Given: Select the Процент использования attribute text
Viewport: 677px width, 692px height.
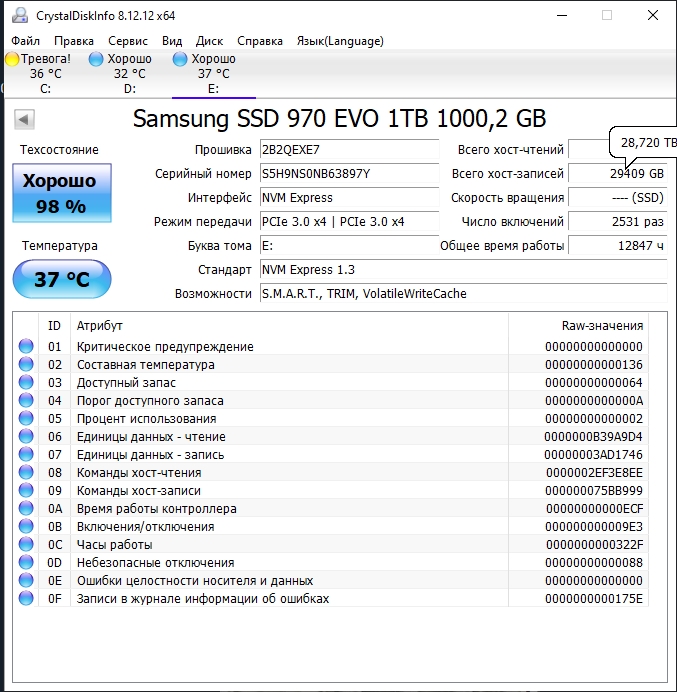Looking at the screenshot, I should (147, 419).
